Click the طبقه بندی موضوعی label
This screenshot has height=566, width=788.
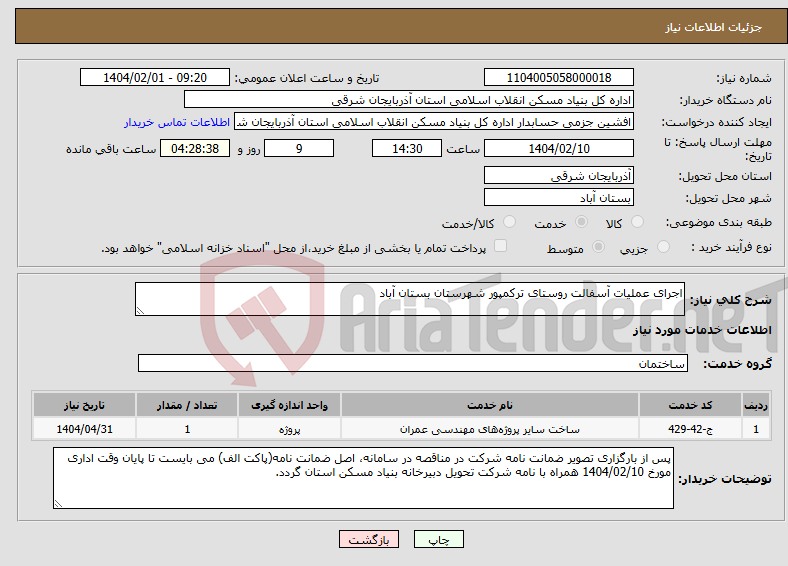coord(719,222)
